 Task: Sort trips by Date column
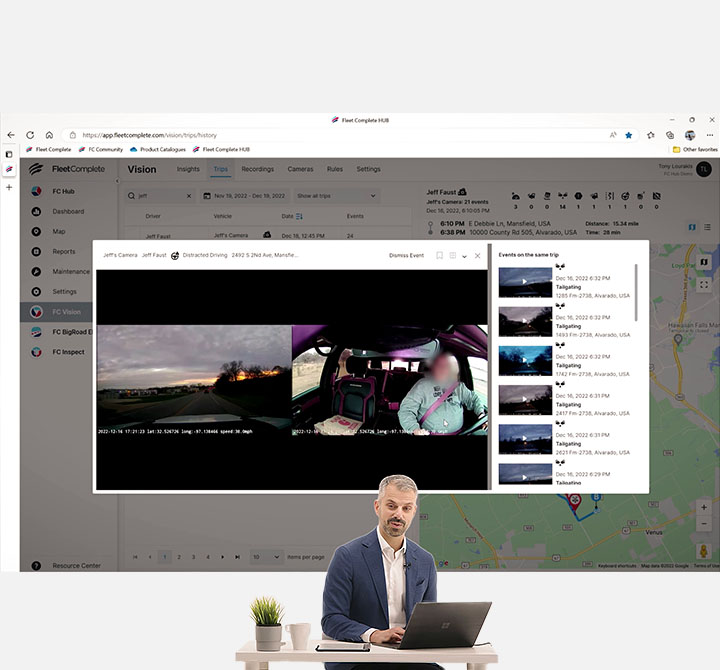[292, 216]
